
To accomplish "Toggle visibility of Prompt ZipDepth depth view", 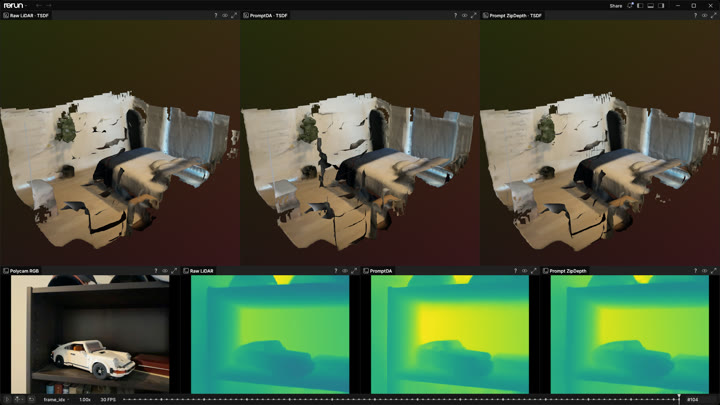I will [x=704, y=271].
